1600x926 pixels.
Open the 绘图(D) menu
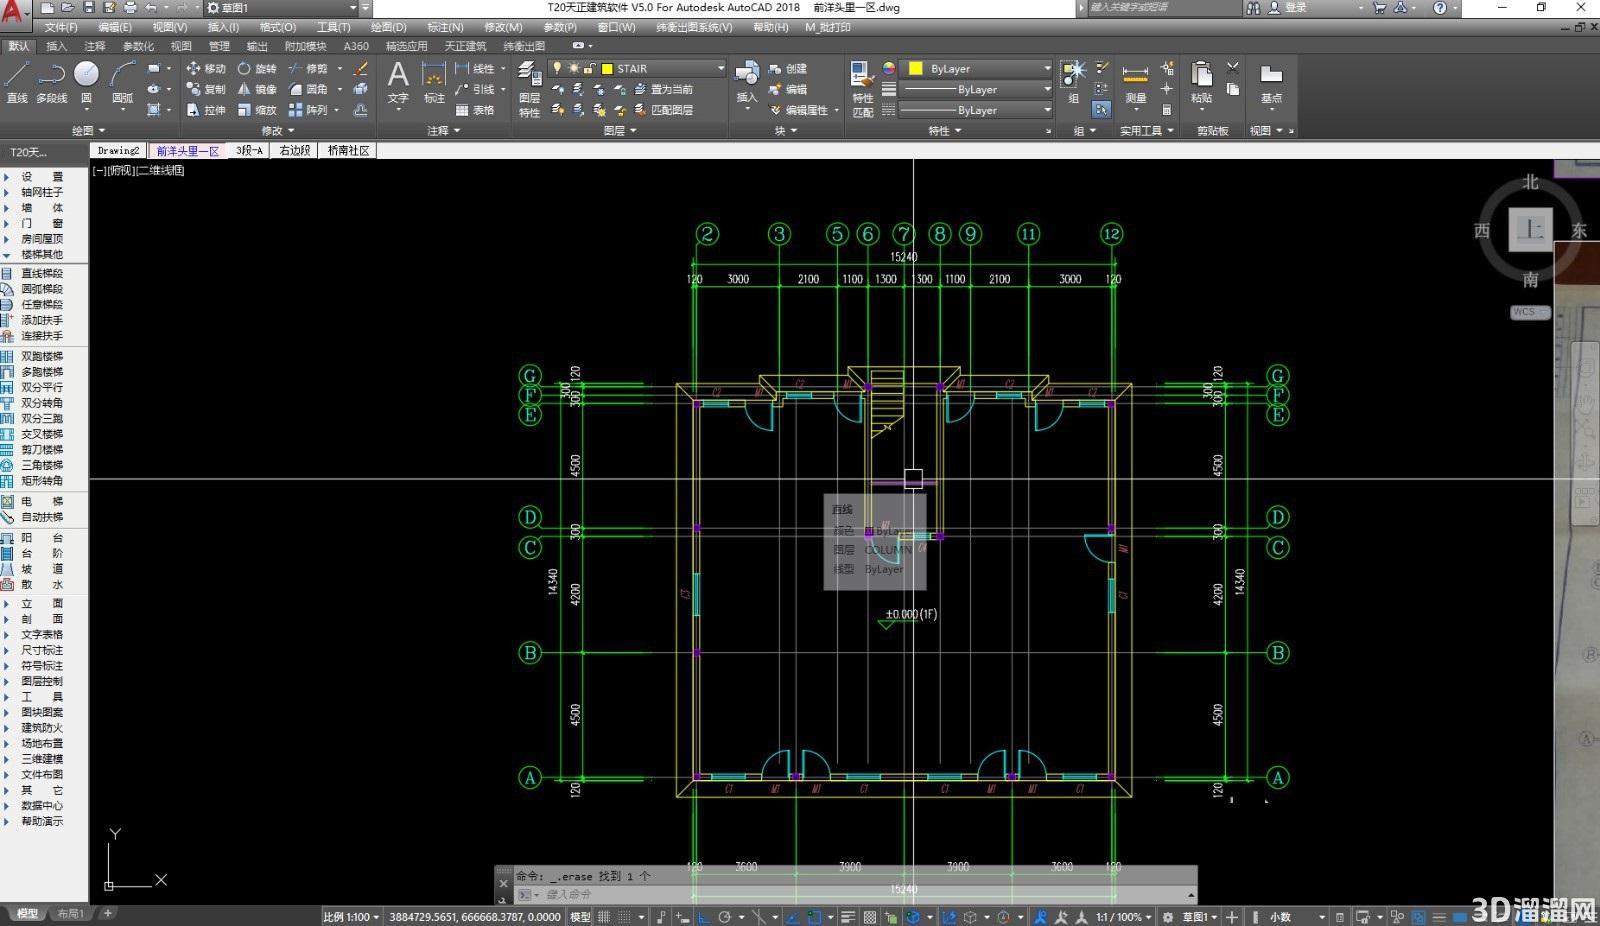[x=388, y=27]
